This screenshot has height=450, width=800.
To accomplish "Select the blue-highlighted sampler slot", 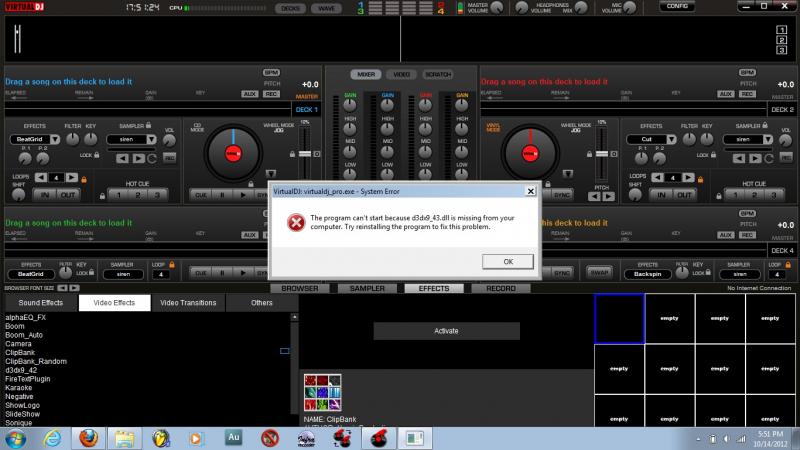I will [619, 318].
